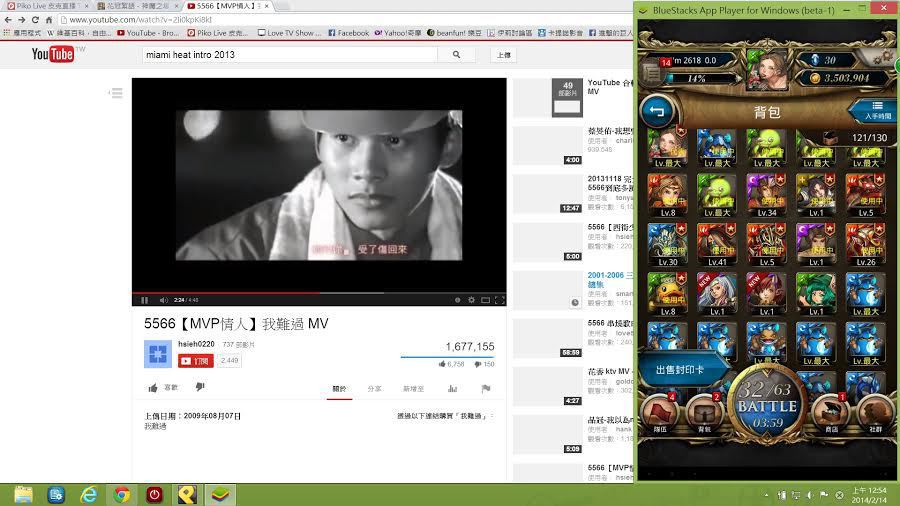Subscribe to hsieh0220 with red button
The height and width of the screenshot is (506, 900).
pyautogui.click(x=196, y=361)
